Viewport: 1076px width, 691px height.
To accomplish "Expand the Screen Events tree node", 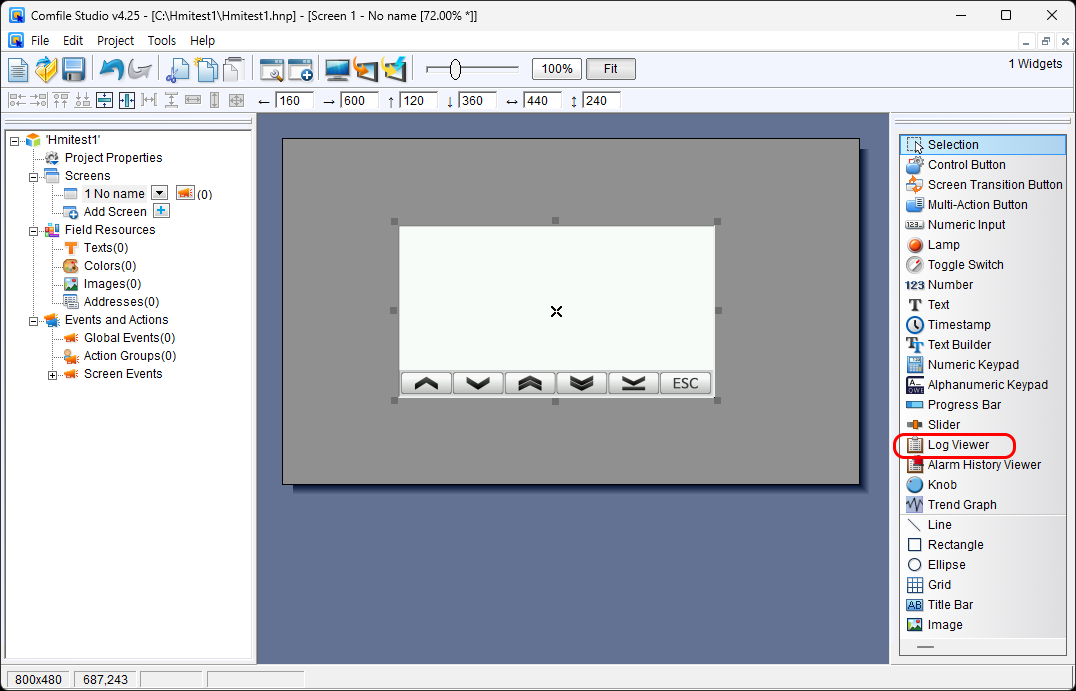I will [53, 375].
